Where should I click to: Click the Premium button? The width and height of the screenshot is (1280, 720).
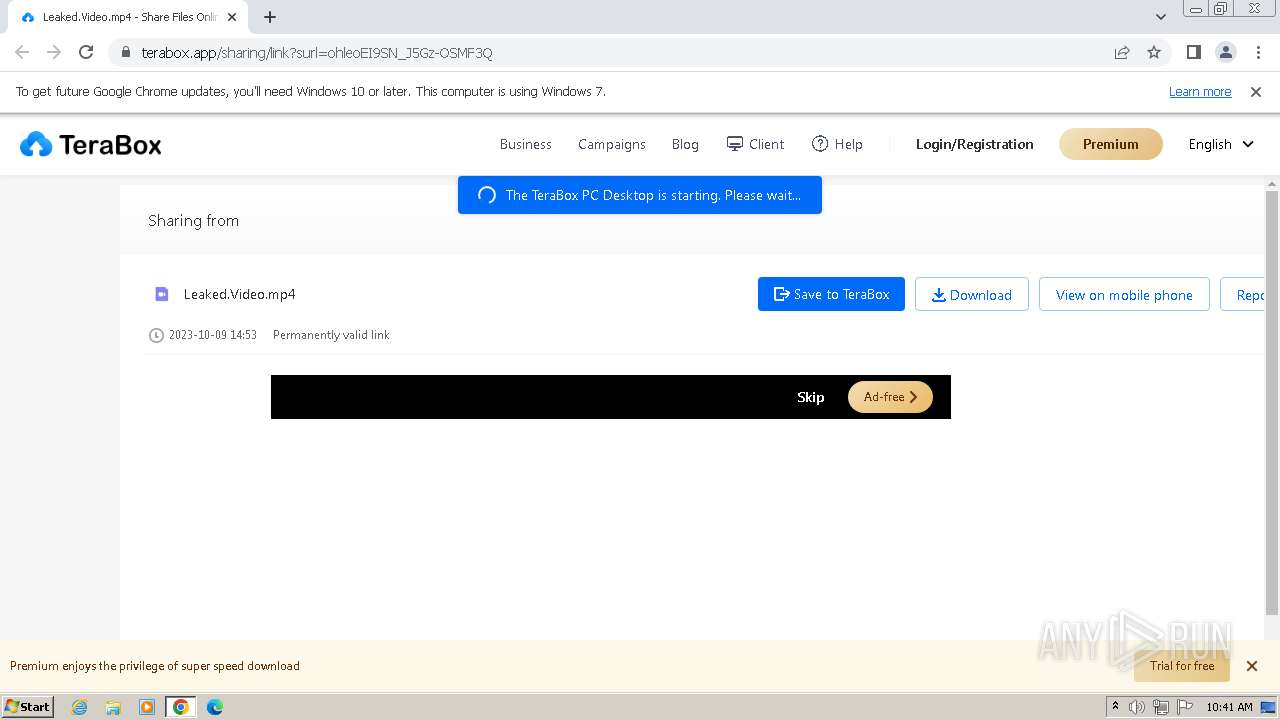(1111, 144)
